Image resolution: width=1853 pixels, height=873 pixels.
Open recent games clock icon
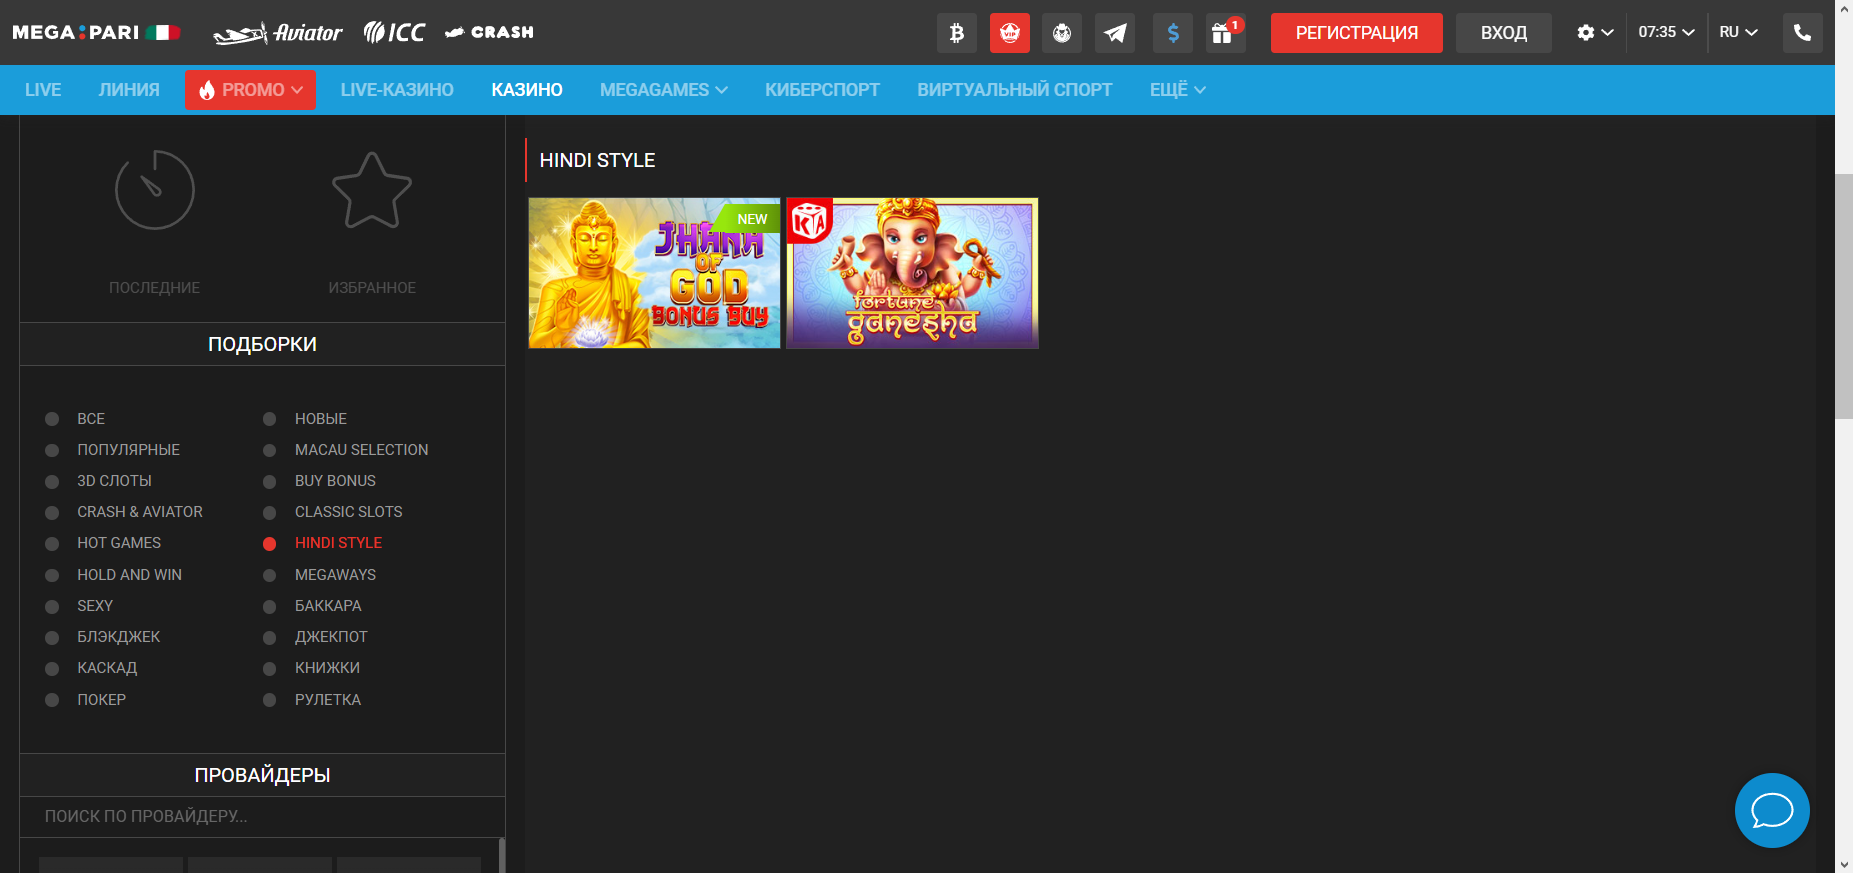coord(154,190)
